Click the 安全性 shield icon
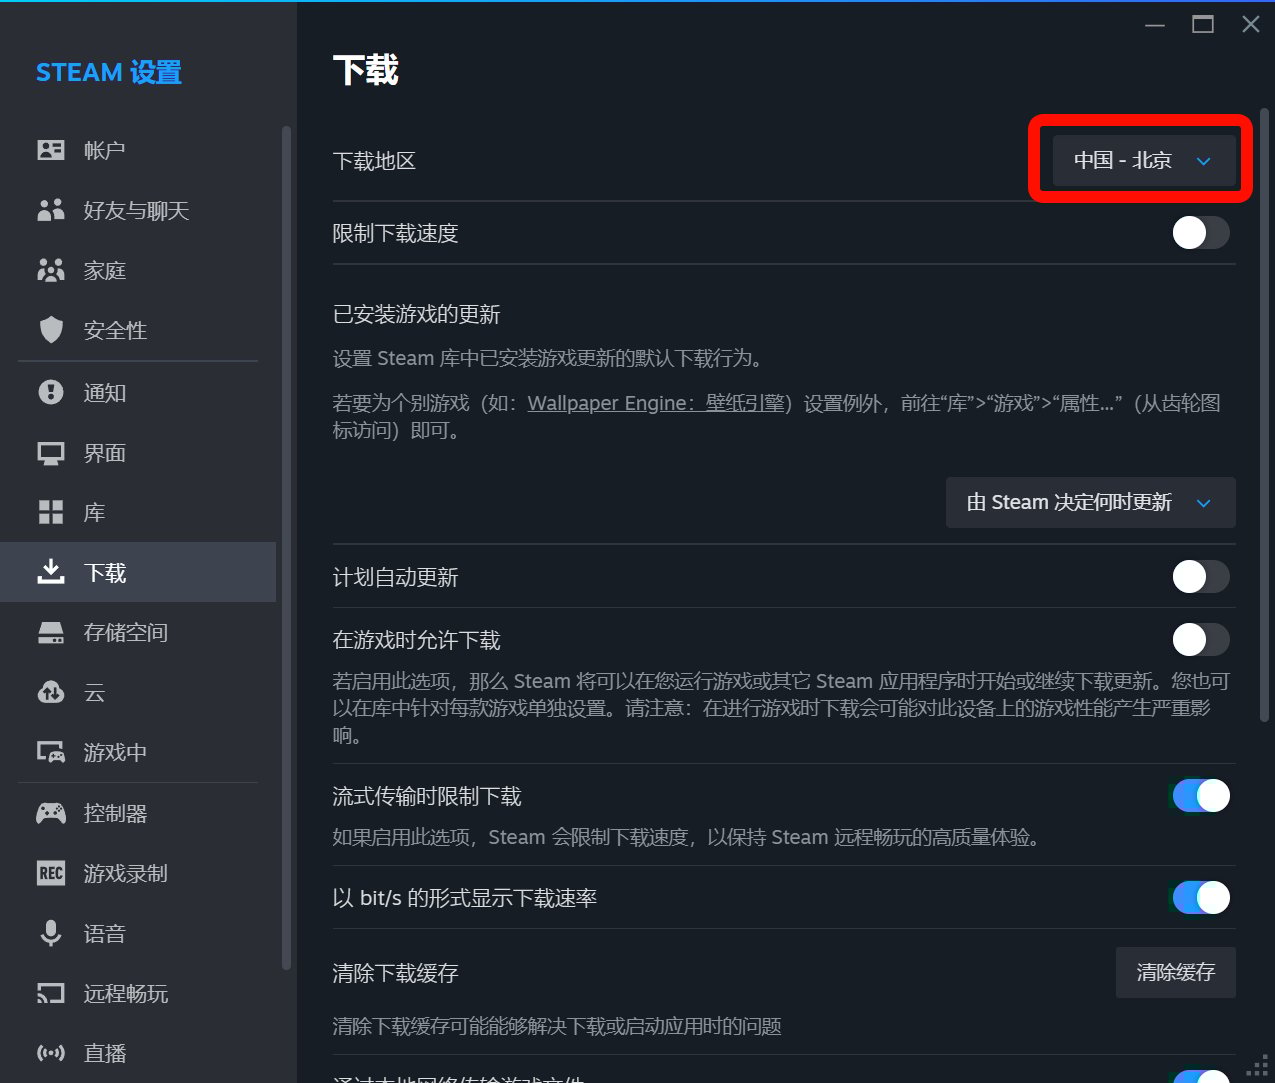1275x1083 pixels. [x=51, y=330]
